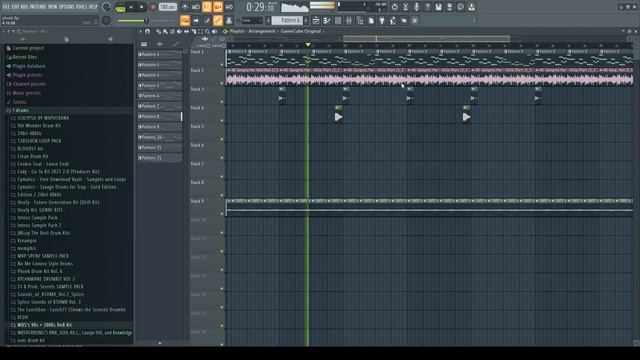
Task: Click the download content library icon
Action: point(471,7)
